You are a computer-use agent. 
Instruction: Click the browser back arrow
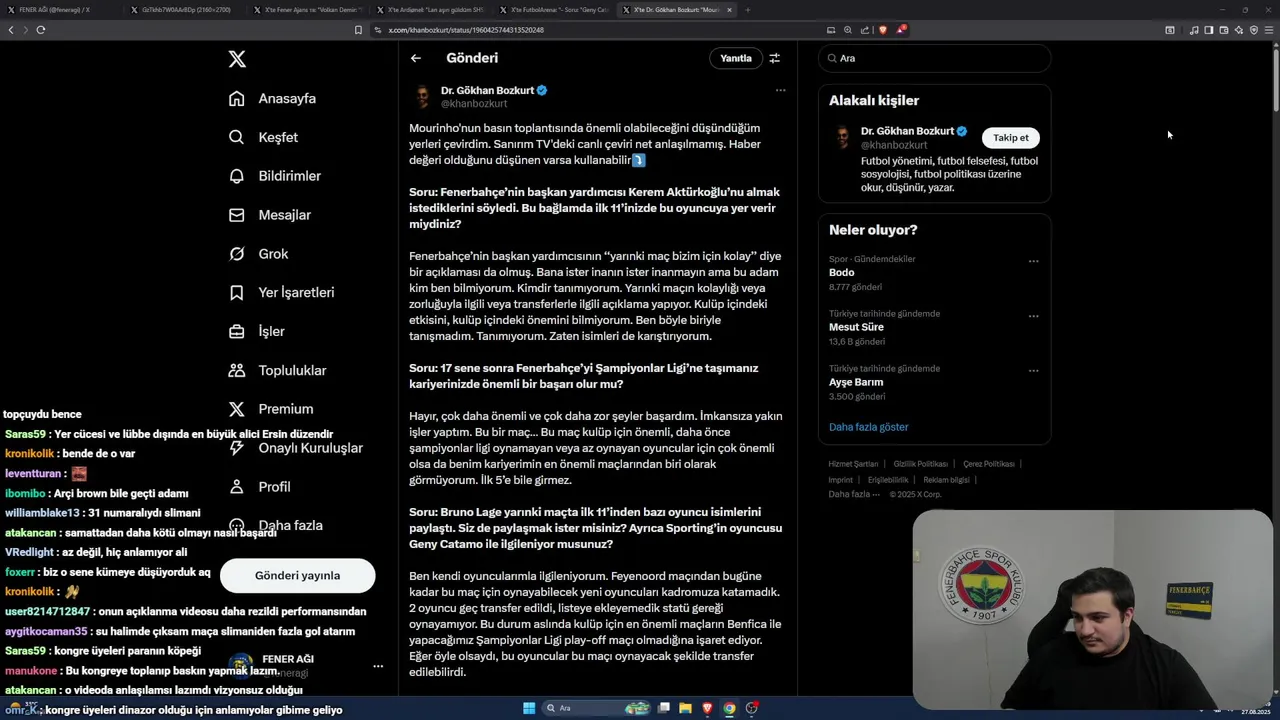11,30
